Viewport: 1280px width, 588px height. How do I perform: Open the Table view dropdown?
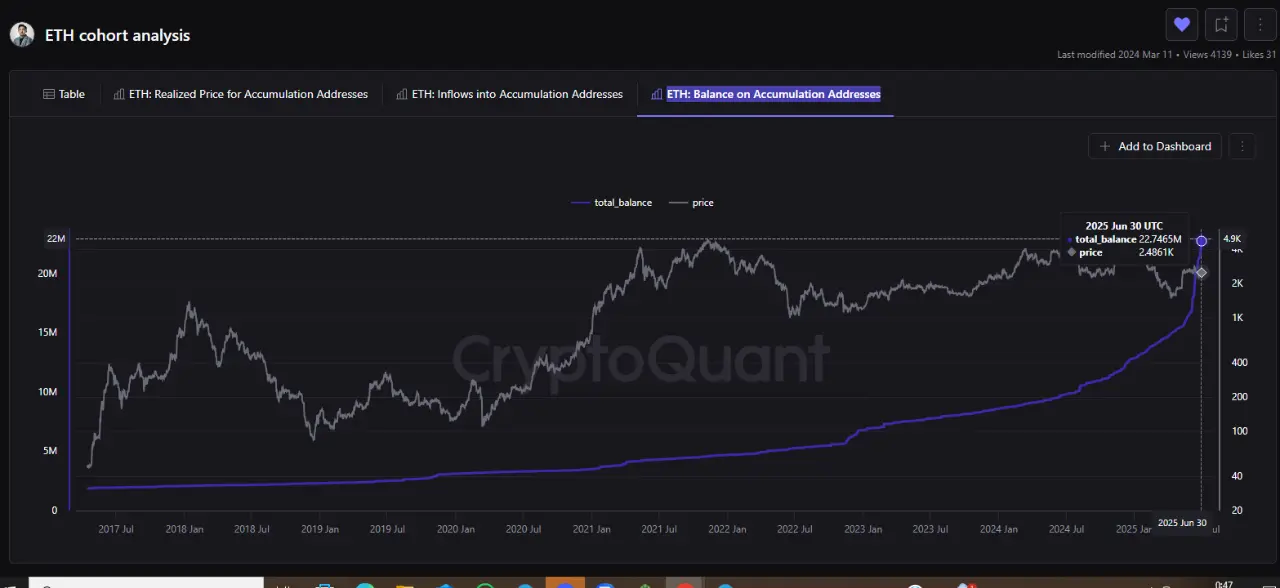point(64,94)
